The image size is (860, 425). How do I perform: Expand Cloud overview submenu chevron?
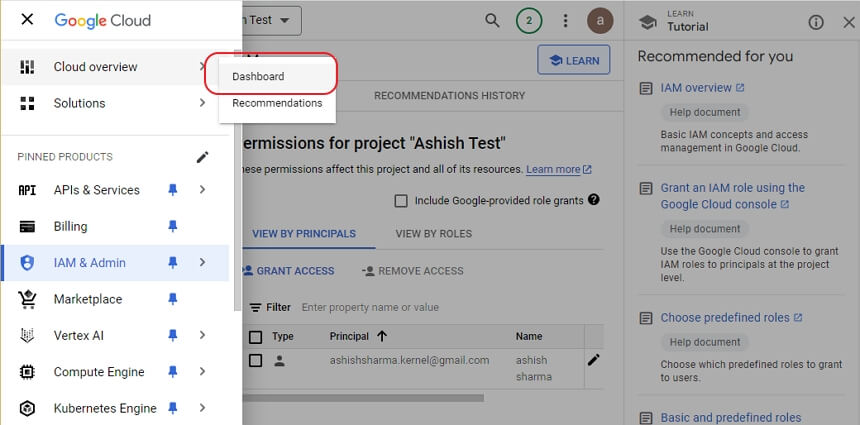[202, 67]
